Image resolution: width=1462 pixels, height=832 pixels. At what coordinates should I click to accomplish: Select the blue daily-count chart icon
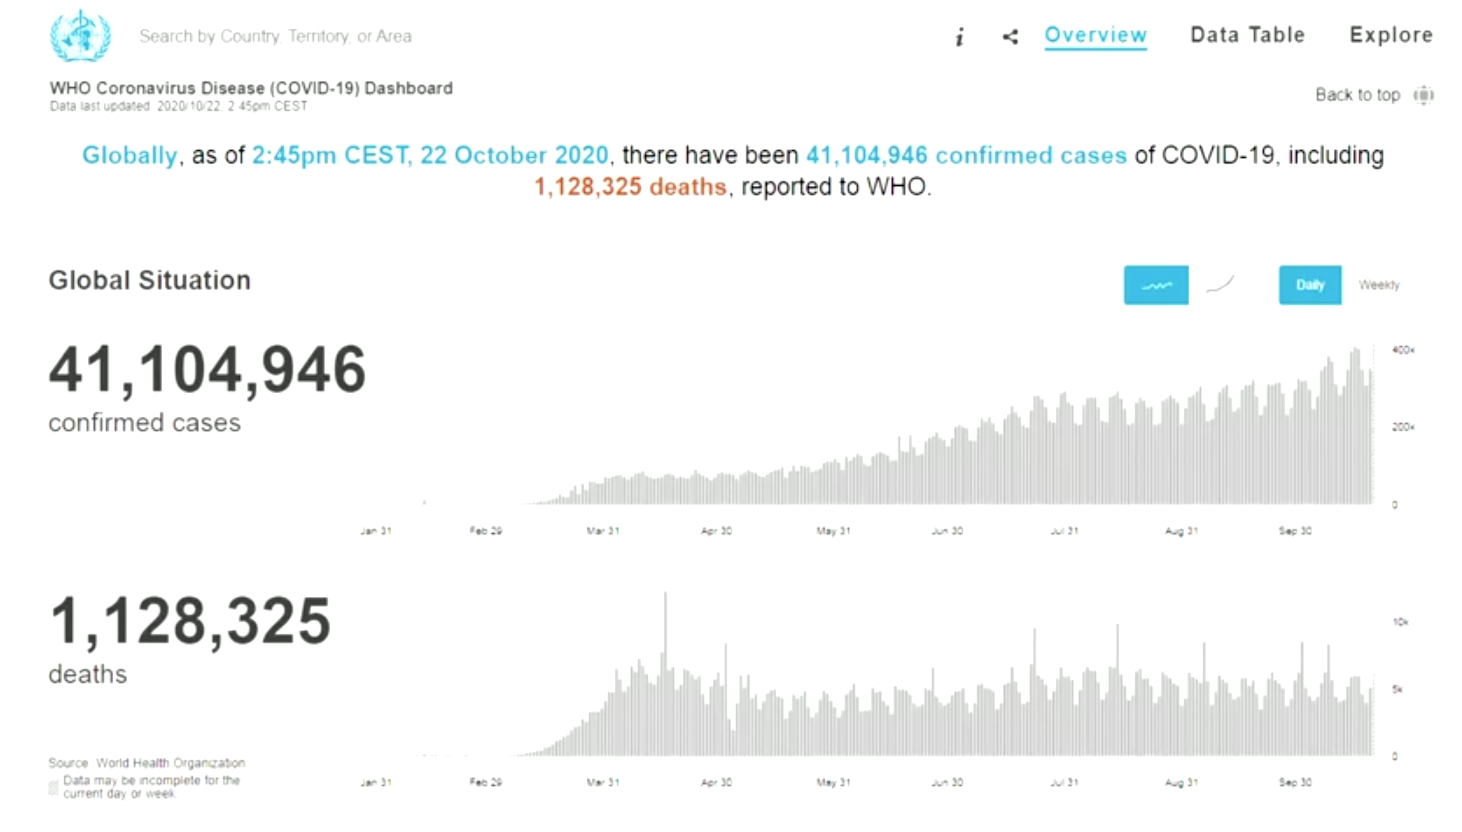(x=1156, y=285)
